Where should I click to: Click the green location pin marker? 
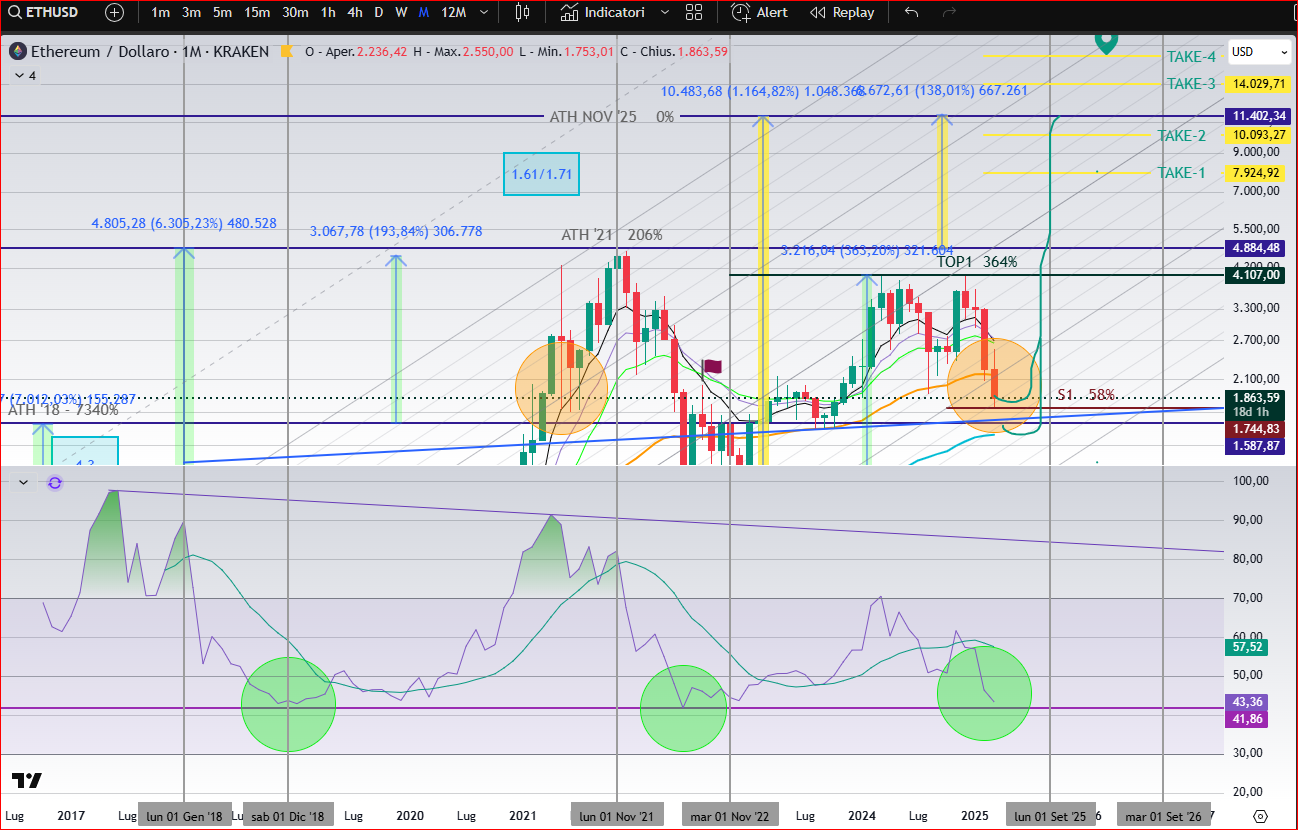pos(1105,42)
